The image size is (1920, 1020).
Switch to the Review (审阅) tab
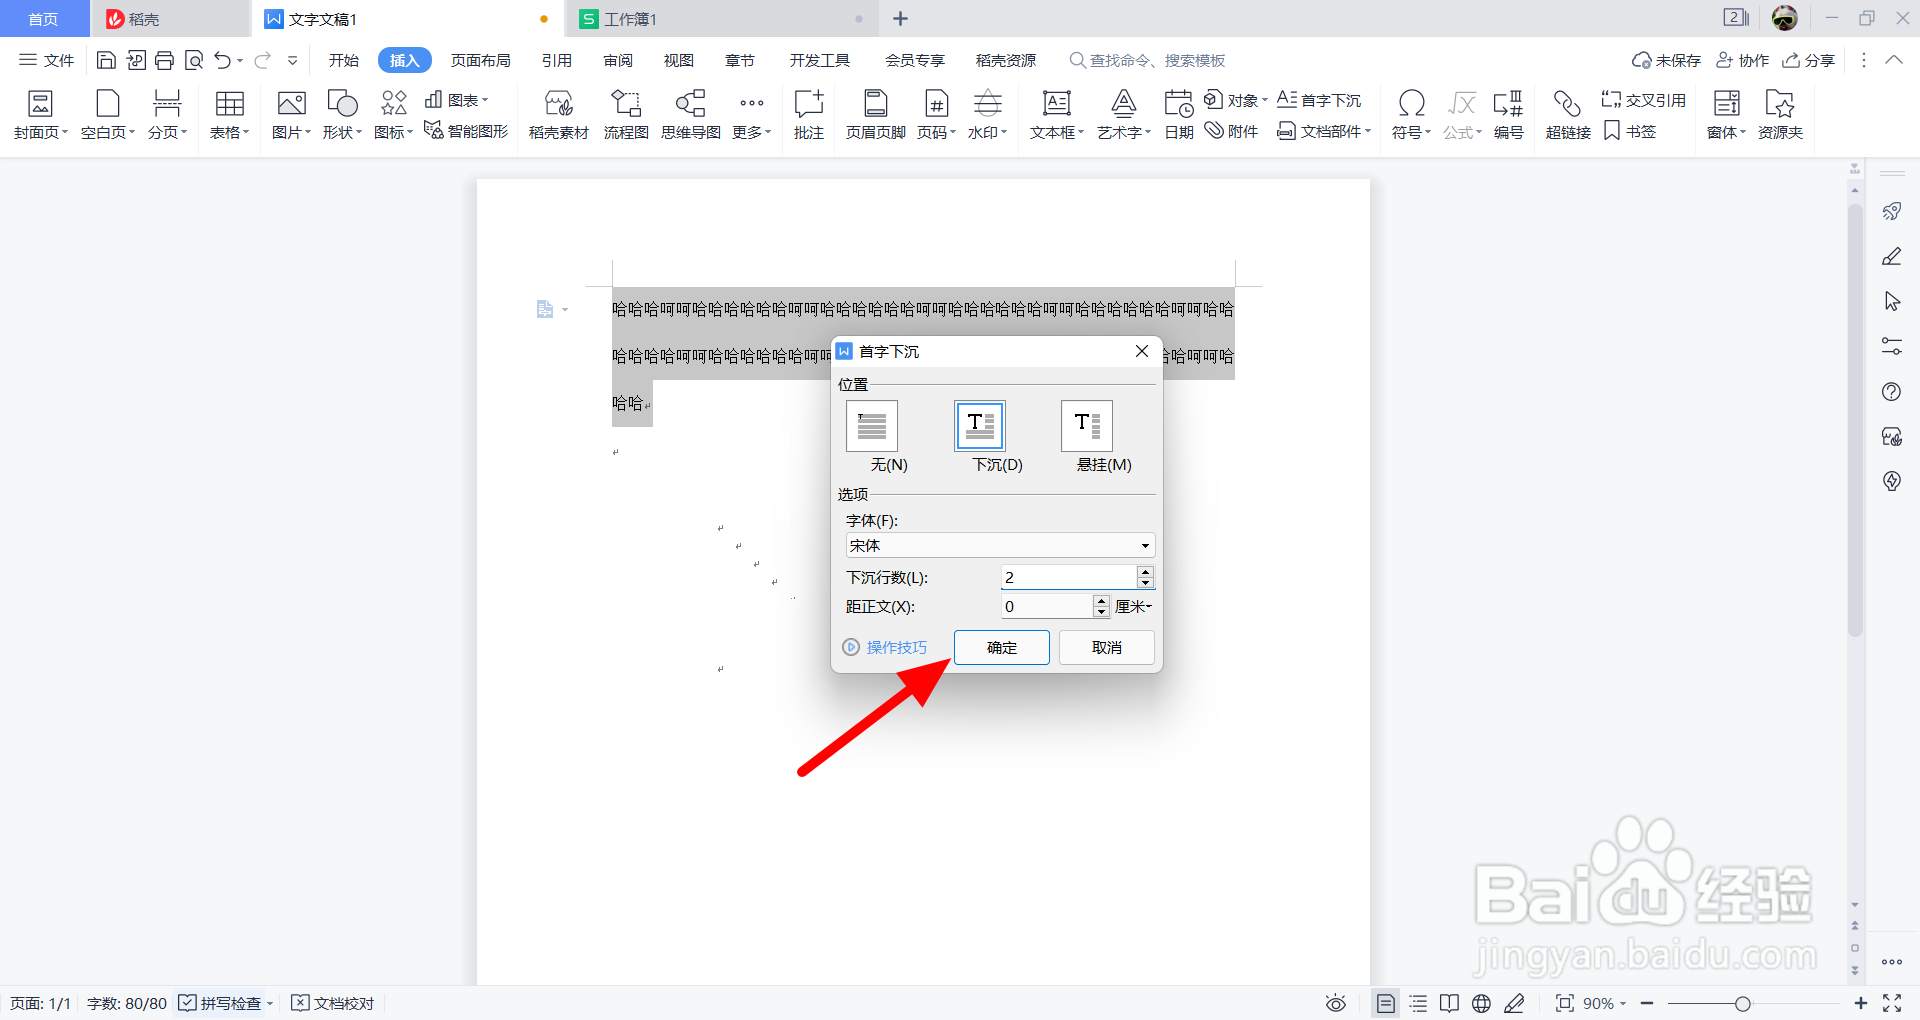coord(618,60)
